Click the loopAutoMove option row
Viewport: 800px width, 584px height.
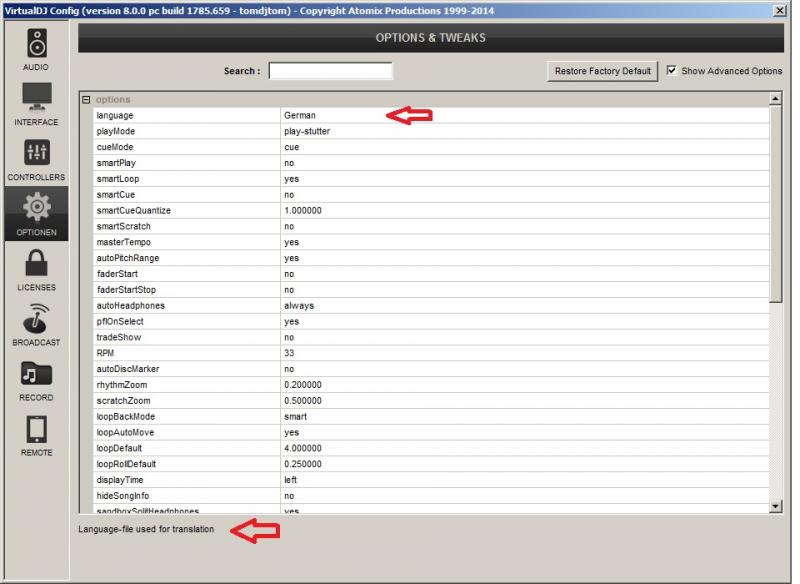click(431, 432)
